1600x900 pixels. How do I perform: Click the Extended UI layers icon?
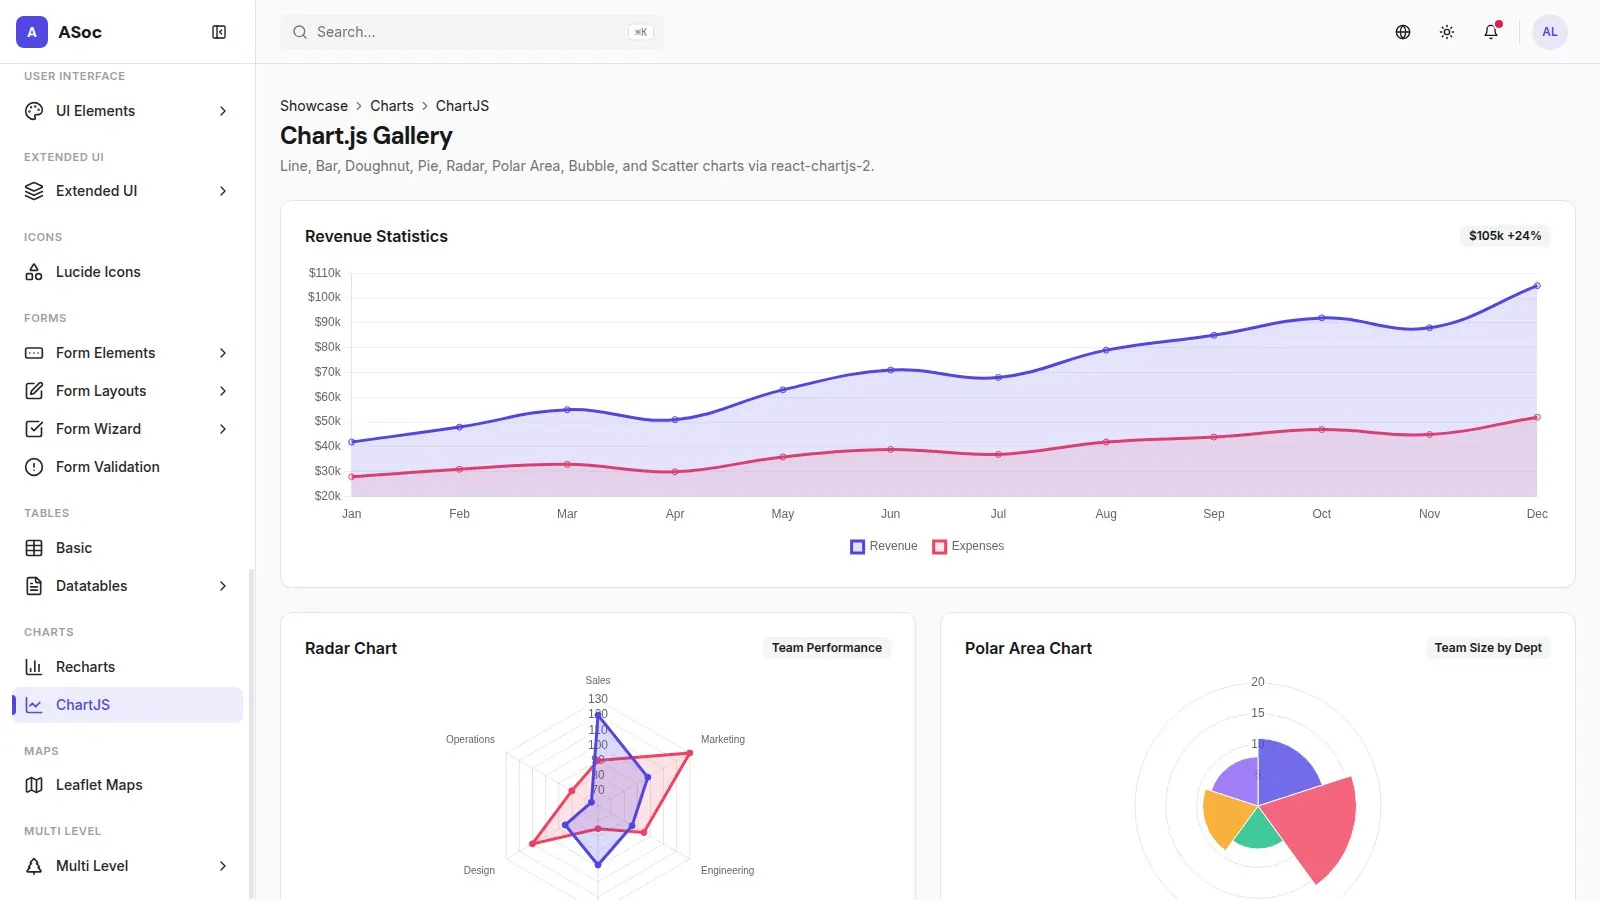pyautogui.click(x=34, y=191)
